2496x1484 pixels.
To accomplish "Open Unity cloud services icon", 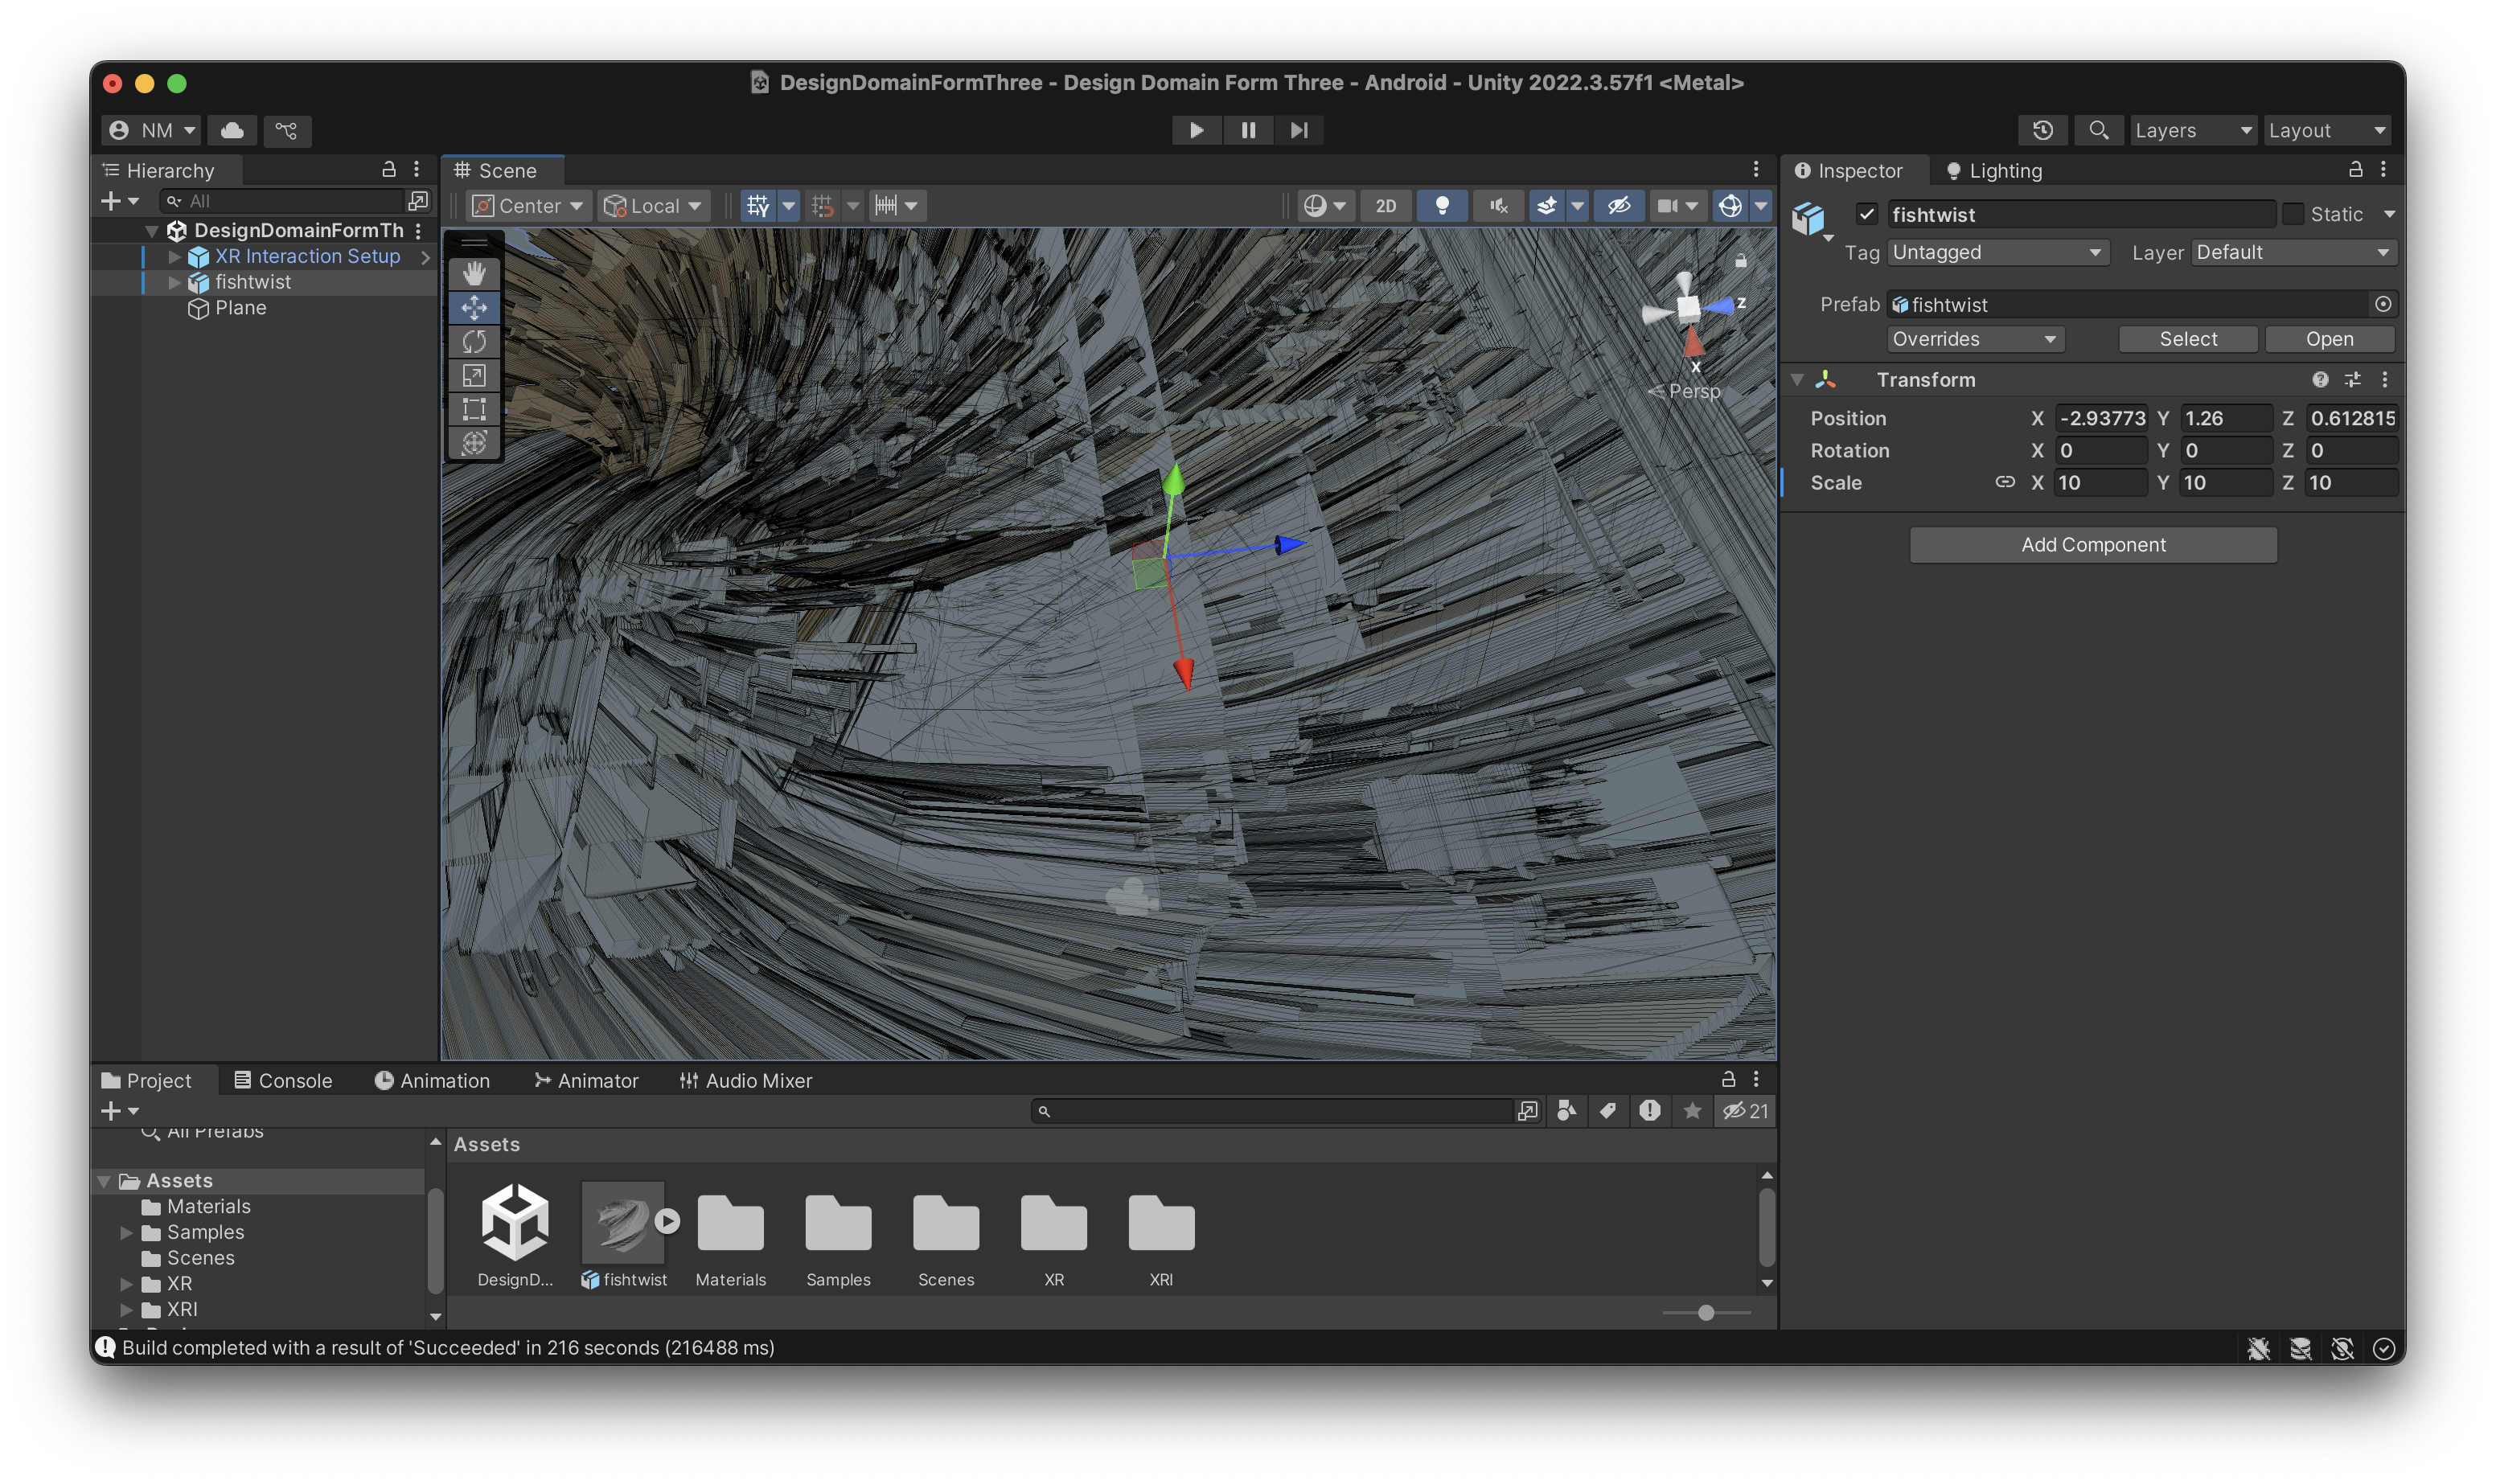I will pyautogui.click(x=232, y=130).
